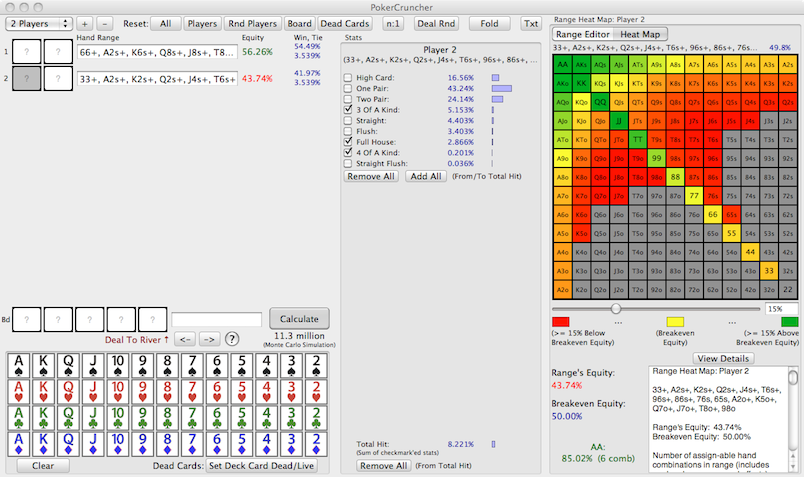
Task: Click Add All stats button
Action: click(x=426, y=176)
